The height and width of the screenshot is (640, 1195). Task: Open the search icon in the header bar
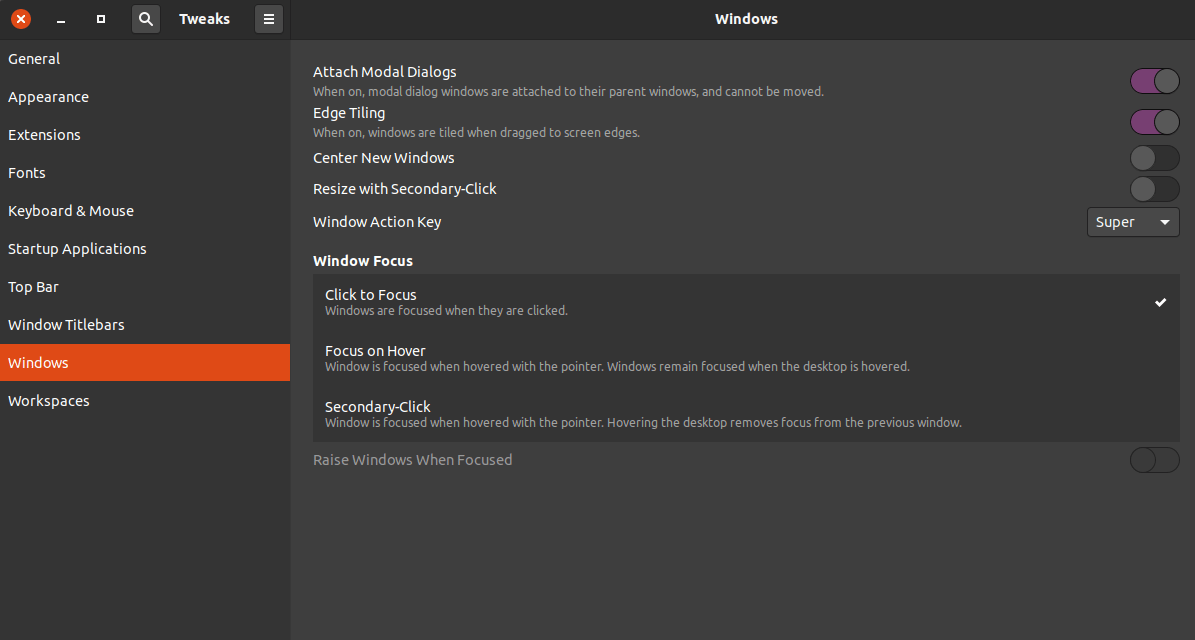145,18
